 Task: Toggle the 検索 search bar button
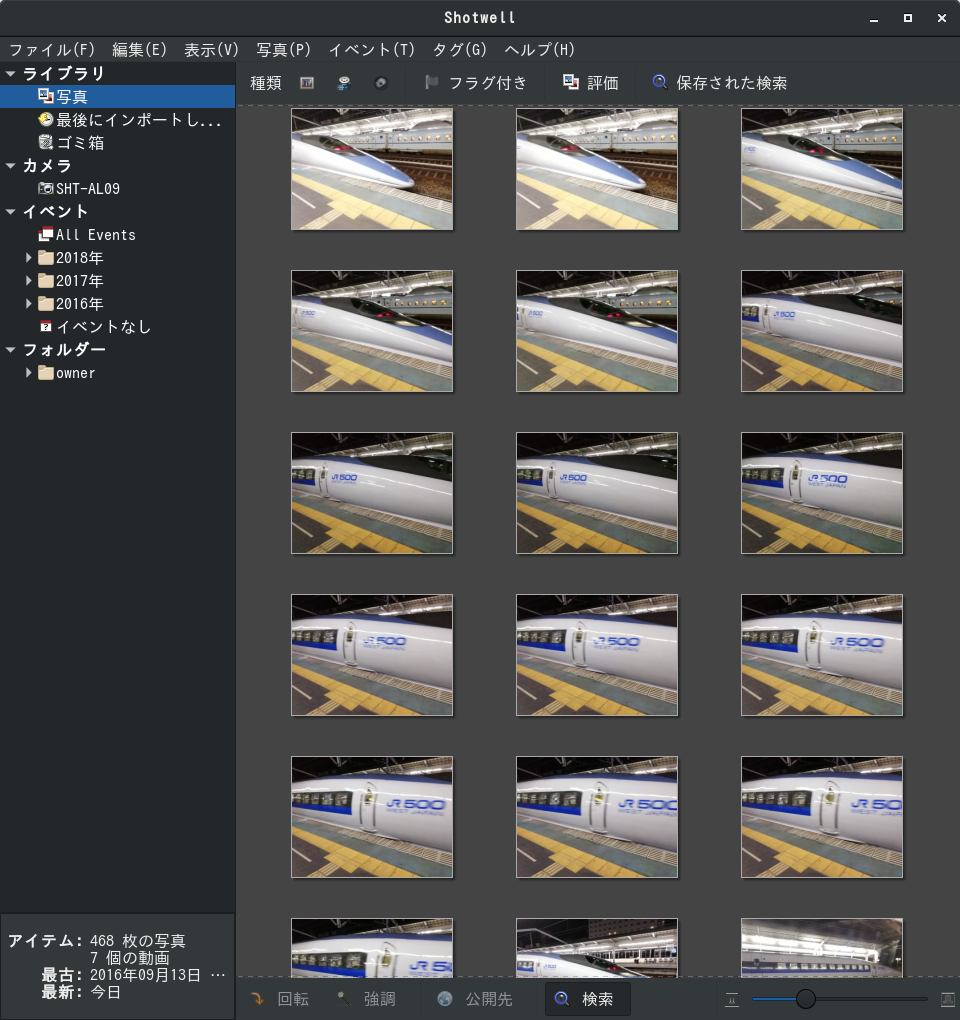pyautogui.click(x=588, y=999)
